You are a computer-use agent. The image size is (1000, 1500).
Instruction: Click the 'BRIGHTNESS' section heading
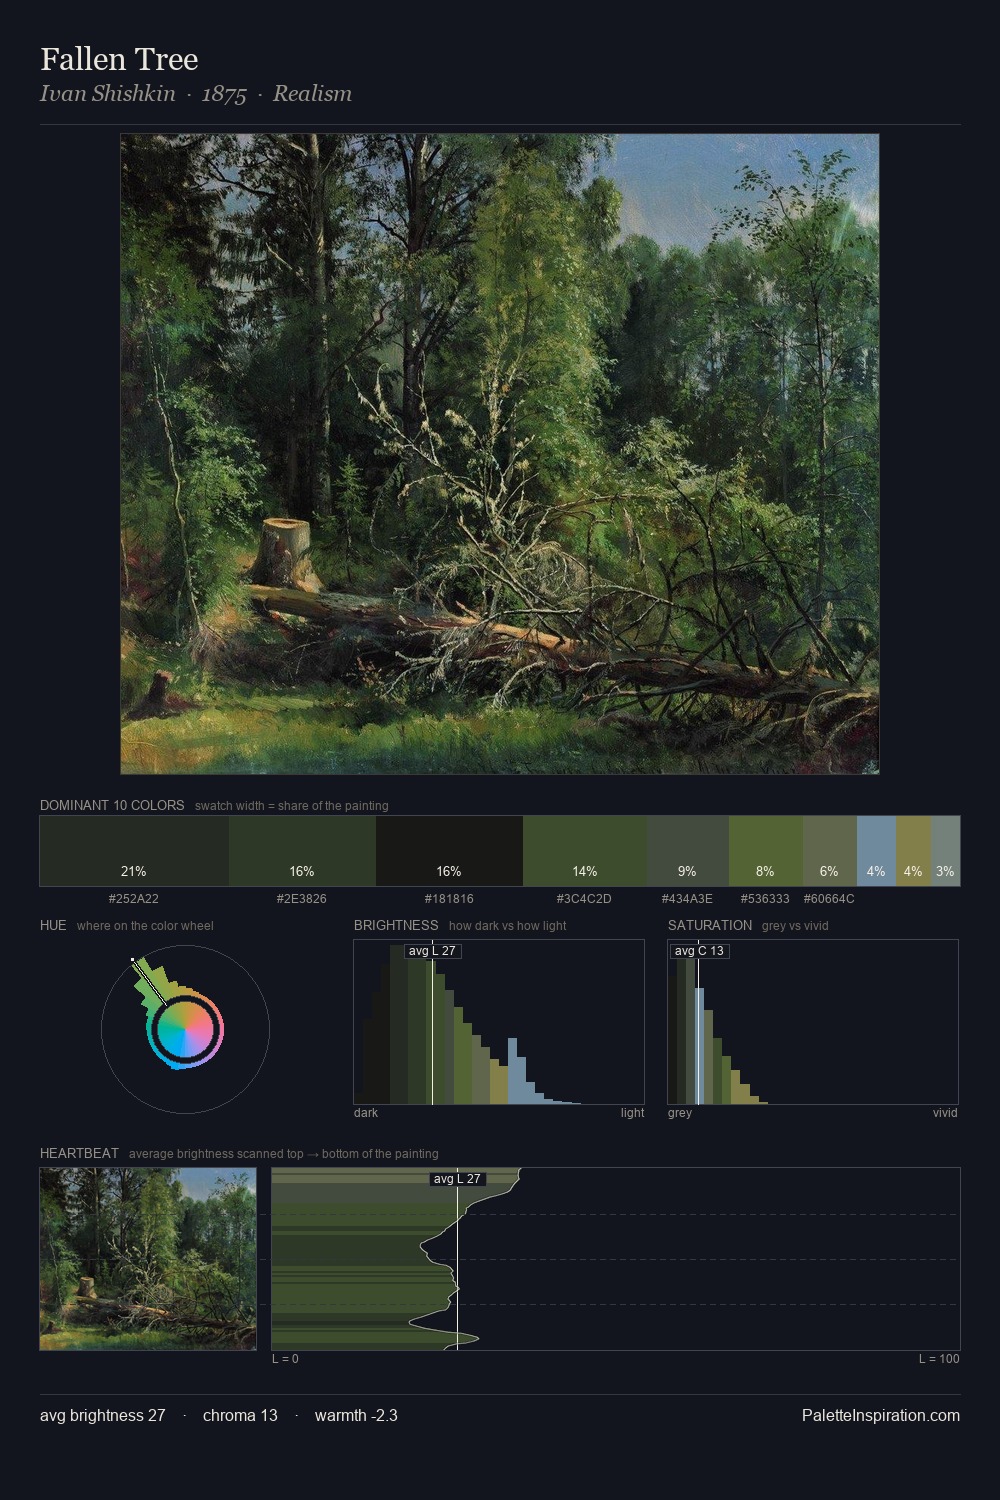tap(396, 925)
